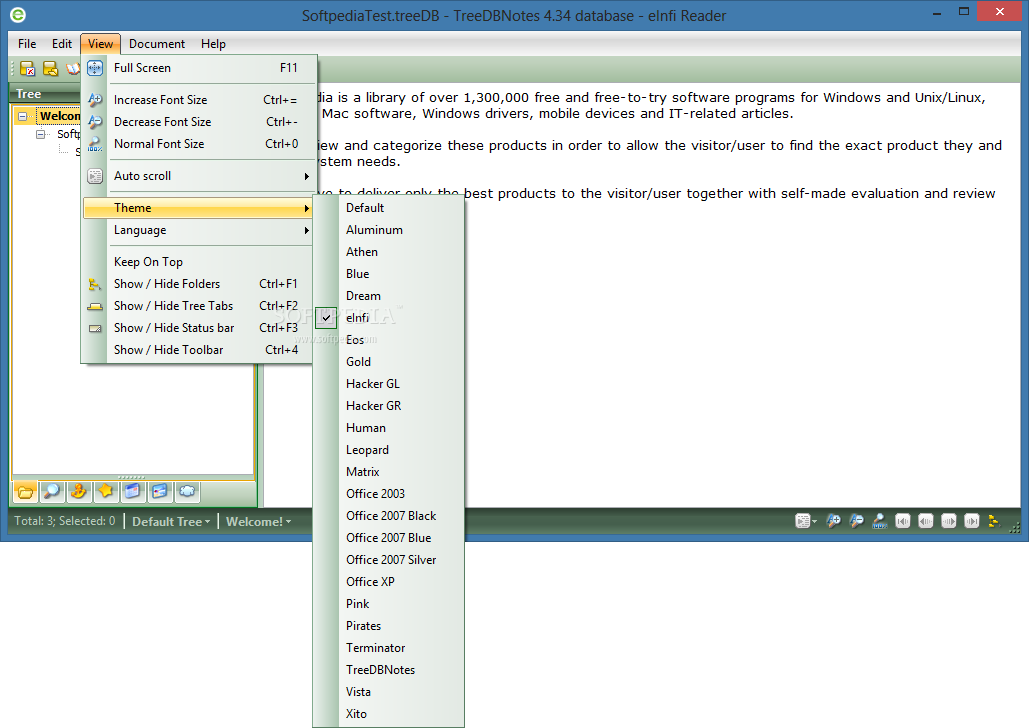Select the TreeDBNotes theme
The image size is (1029, 728).
click(x=388, y=670)
